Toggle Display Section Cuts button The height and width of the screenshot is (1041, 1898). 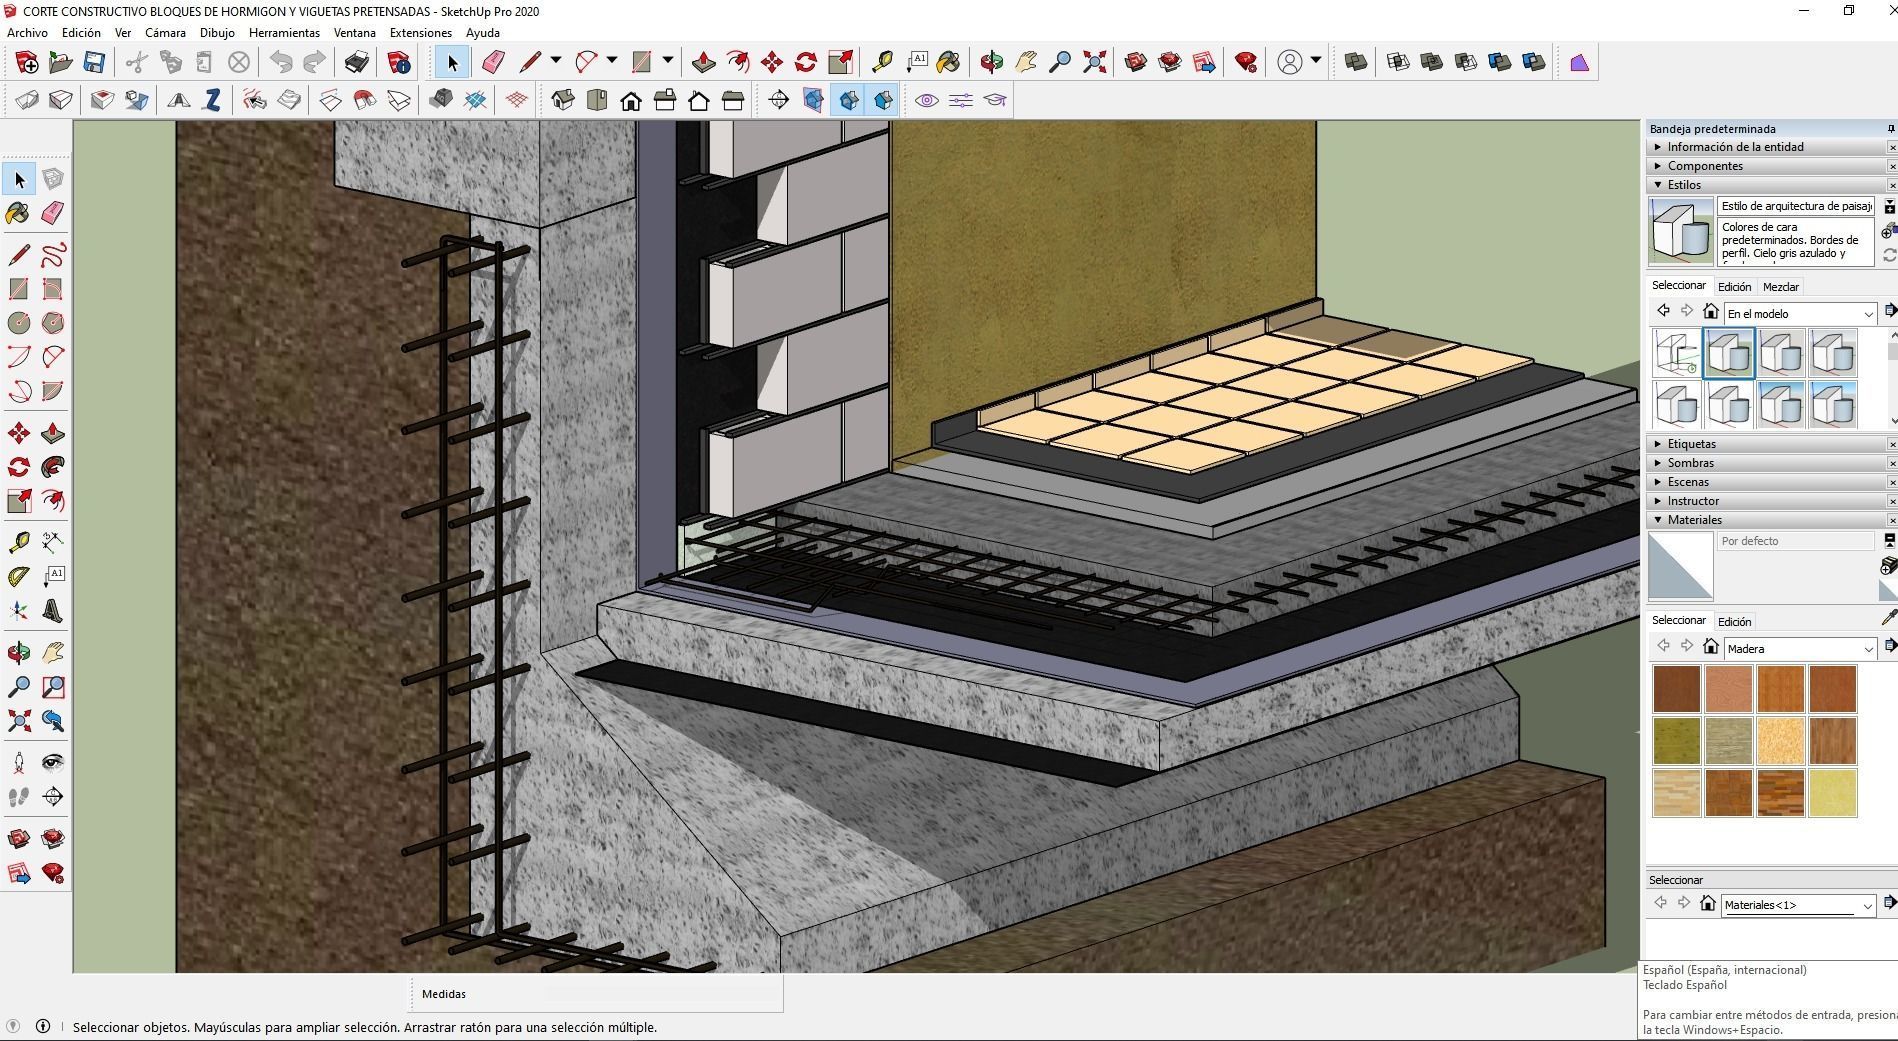click(848, 100)
